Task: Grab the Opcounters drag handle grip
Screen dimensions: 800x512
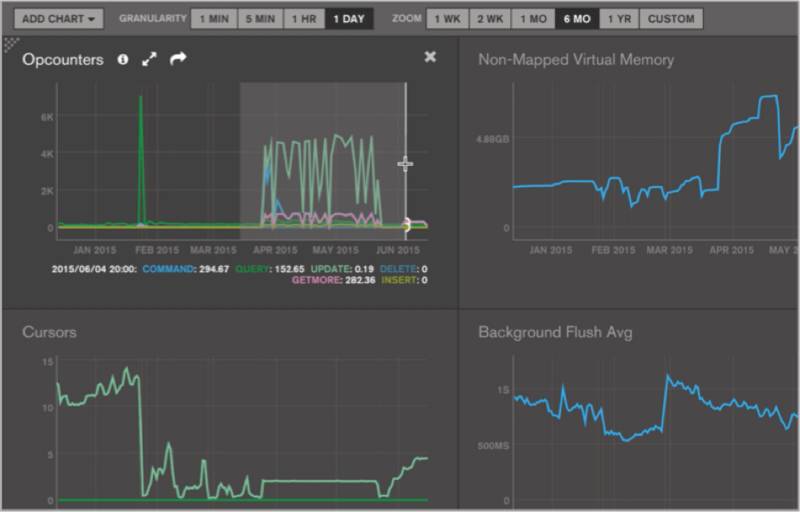Action: point(11,45)
